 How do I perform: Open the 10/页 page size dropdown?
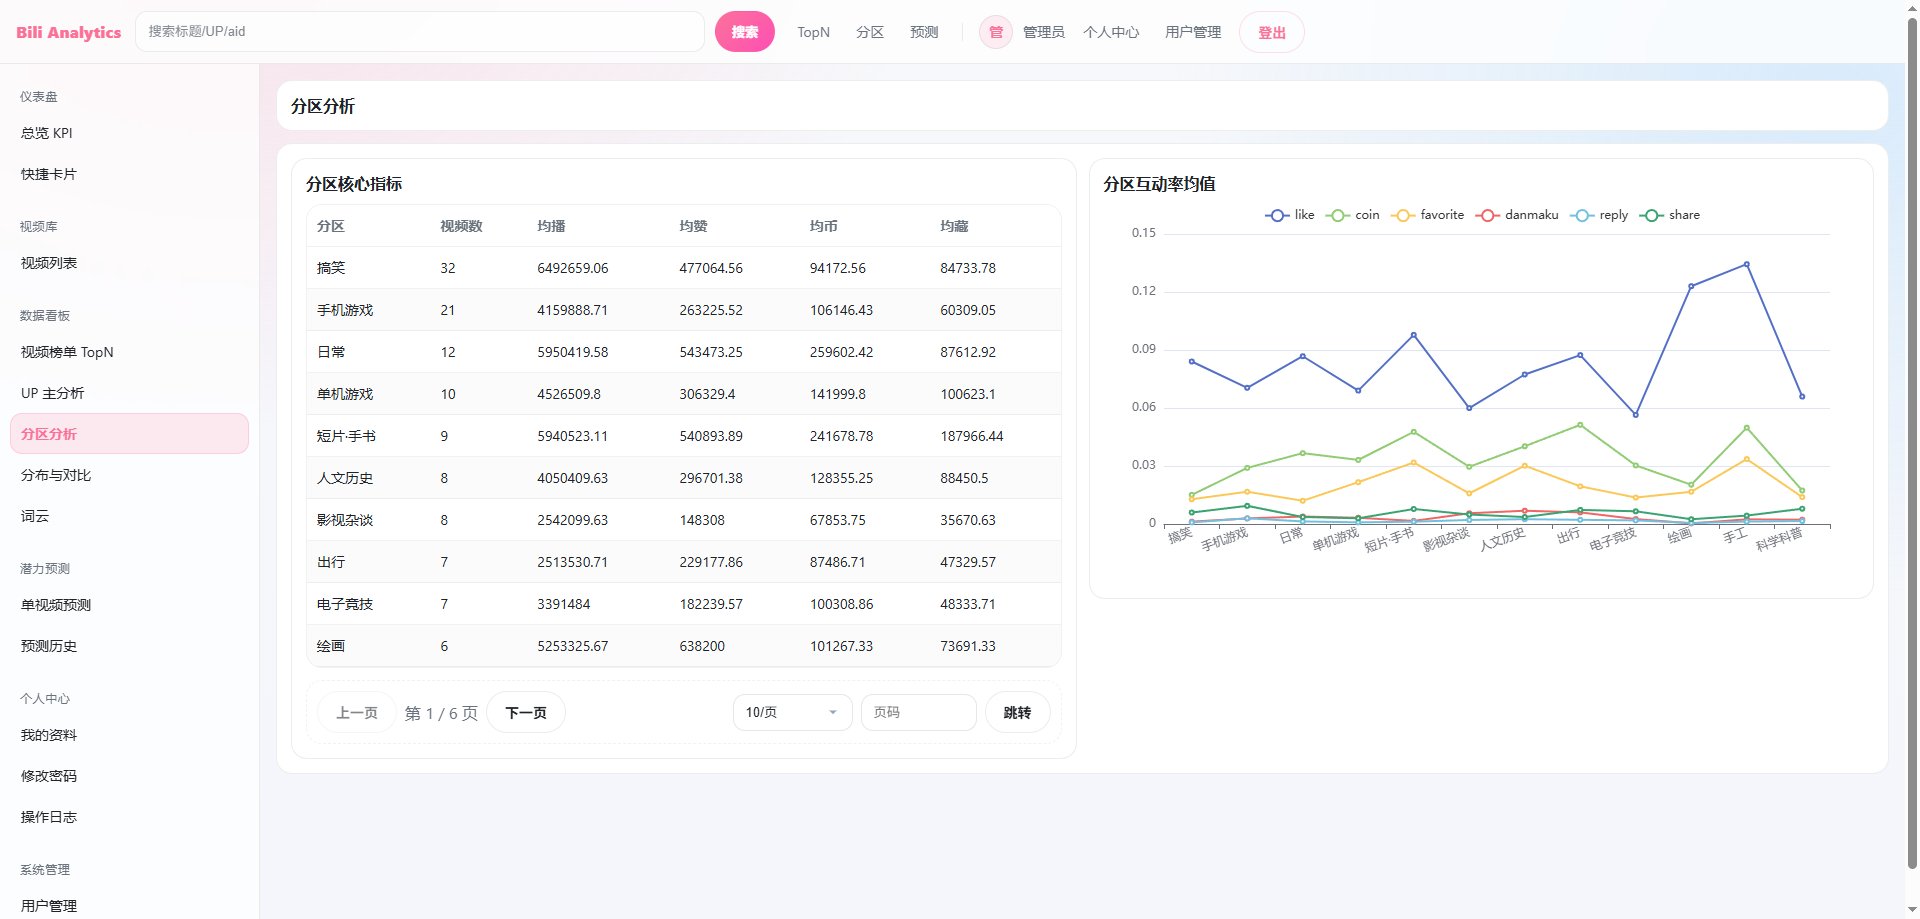[792, 712]
